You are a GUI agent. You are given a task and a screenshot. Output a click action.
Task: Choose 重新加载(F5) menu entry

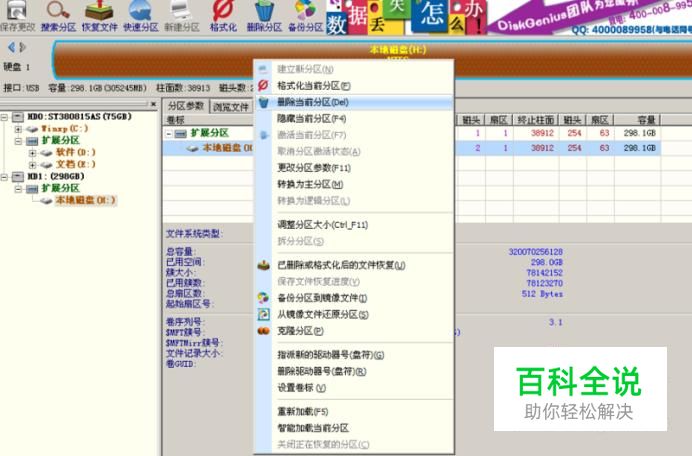(x=354, y=411)
